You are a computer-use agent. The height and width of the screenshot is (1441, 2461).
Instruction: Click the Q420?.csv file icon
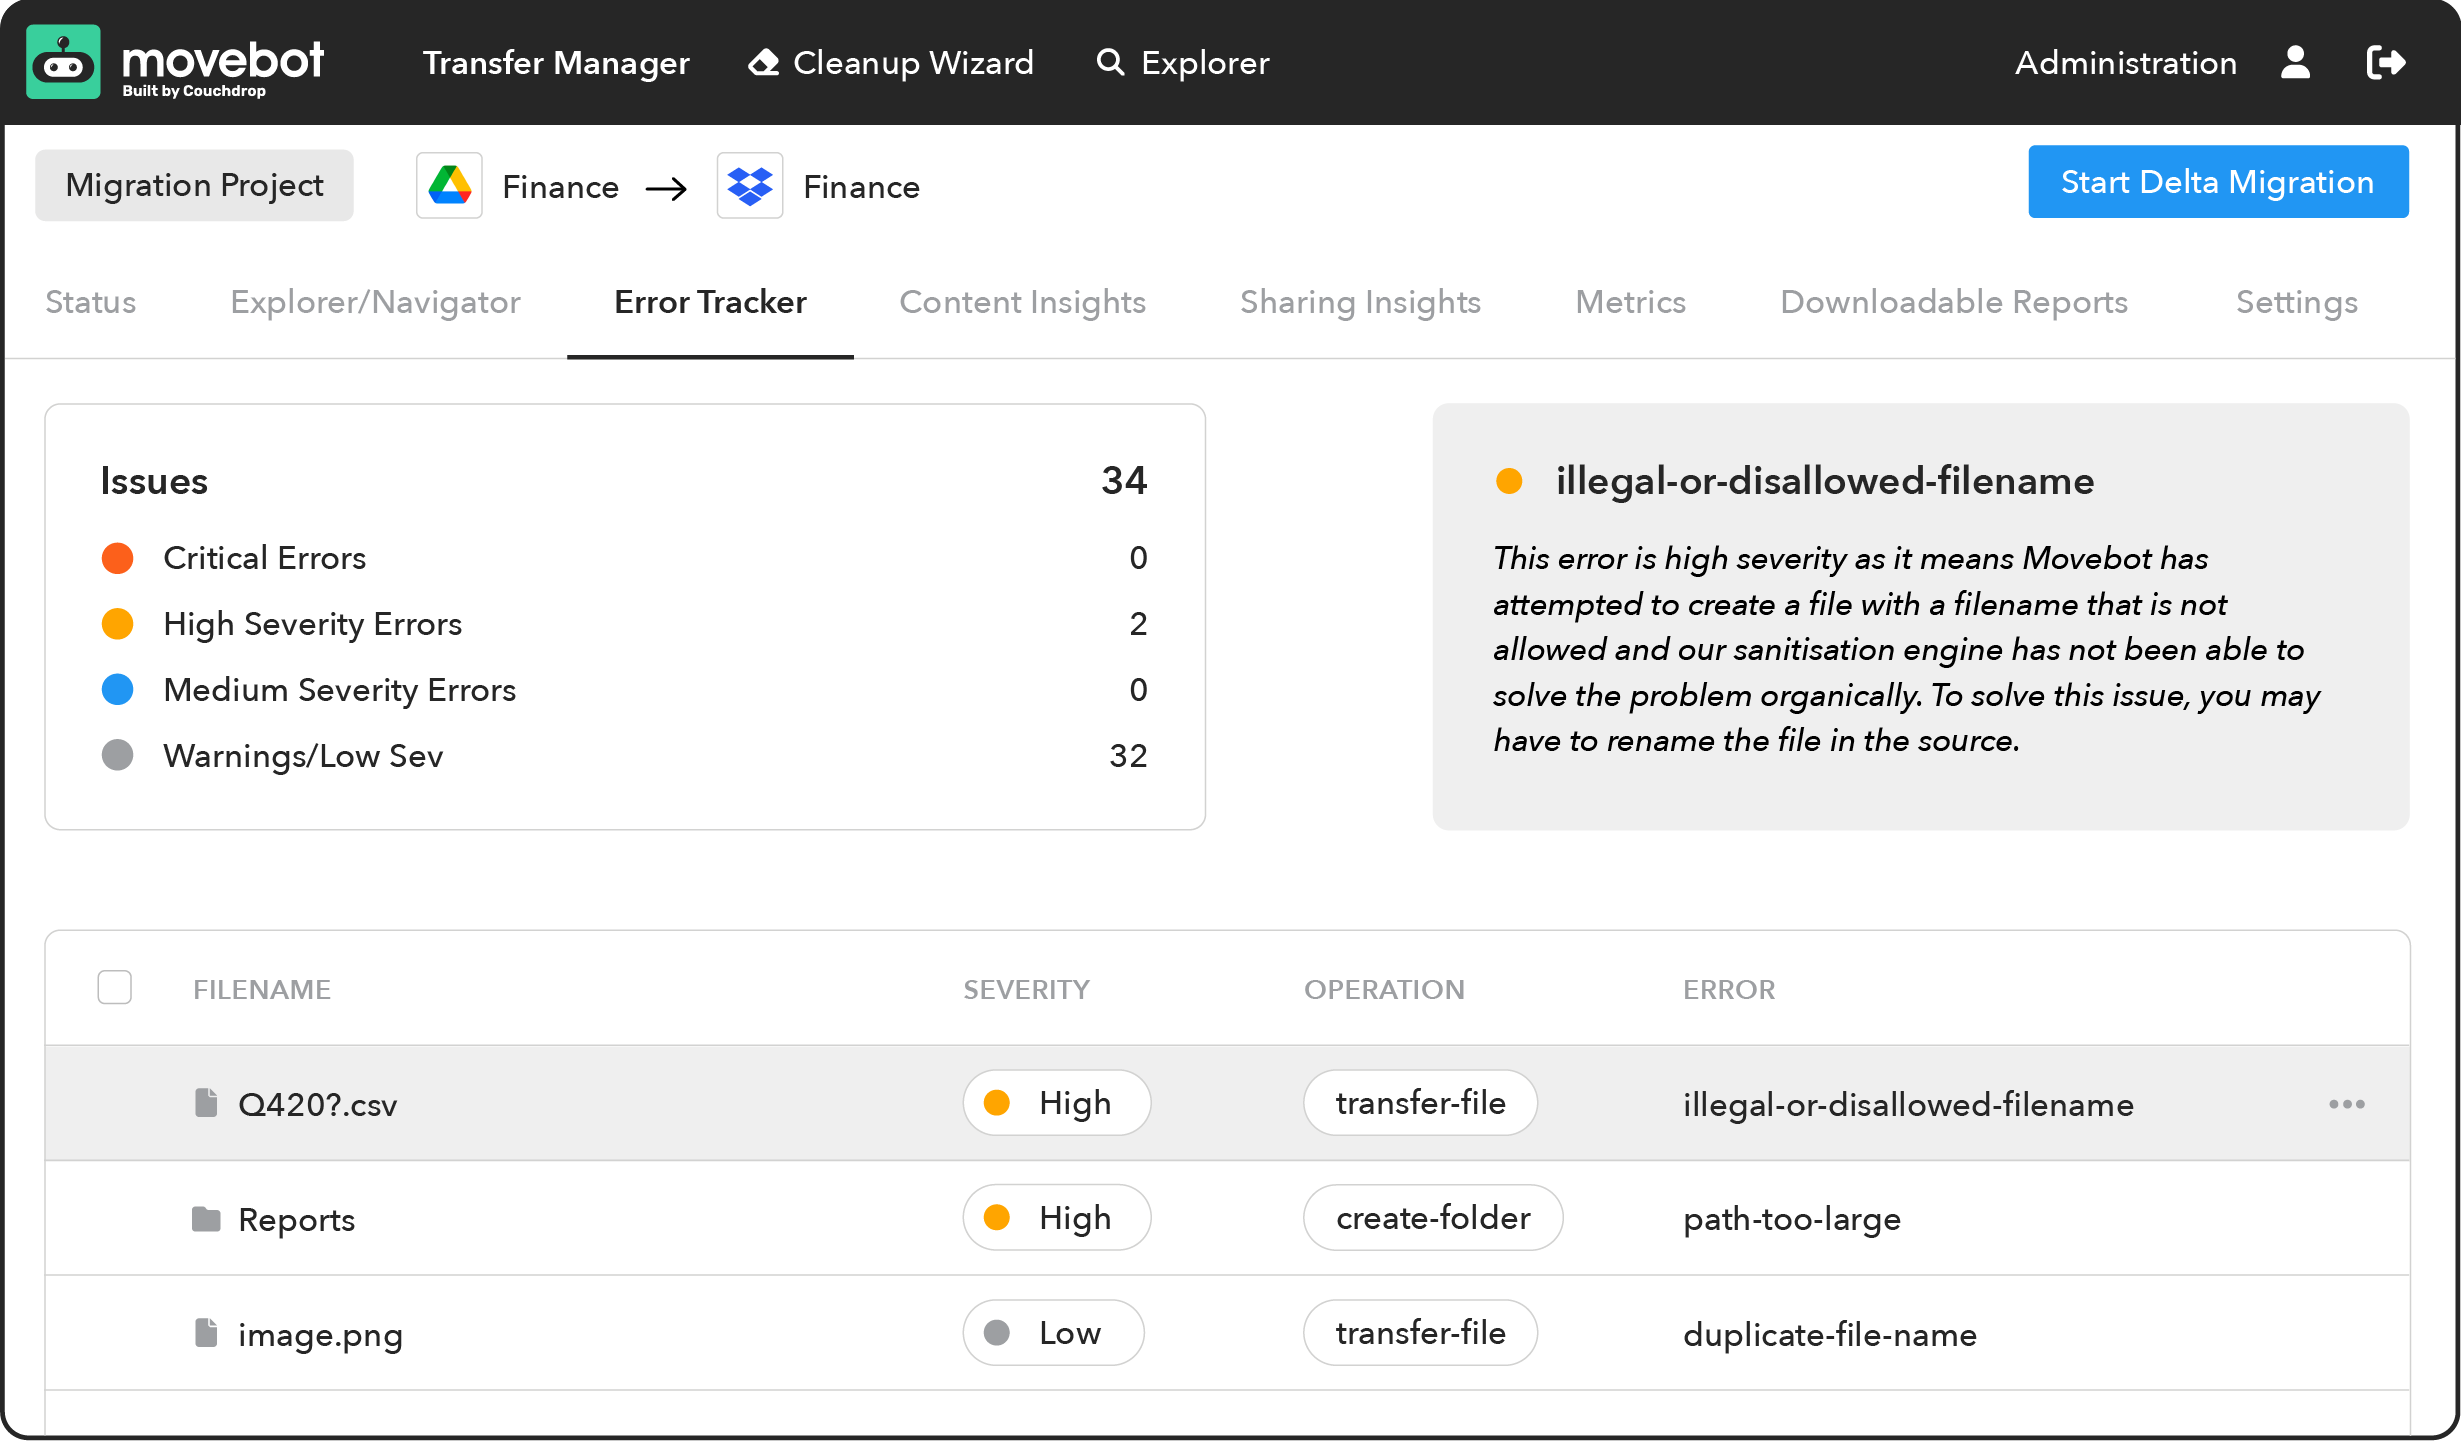pos(206,1103)
